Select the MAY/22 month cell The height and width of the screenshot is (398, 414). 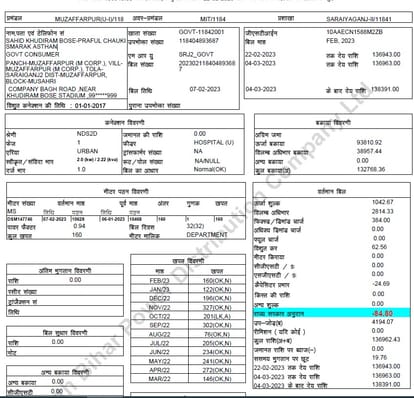160,361
